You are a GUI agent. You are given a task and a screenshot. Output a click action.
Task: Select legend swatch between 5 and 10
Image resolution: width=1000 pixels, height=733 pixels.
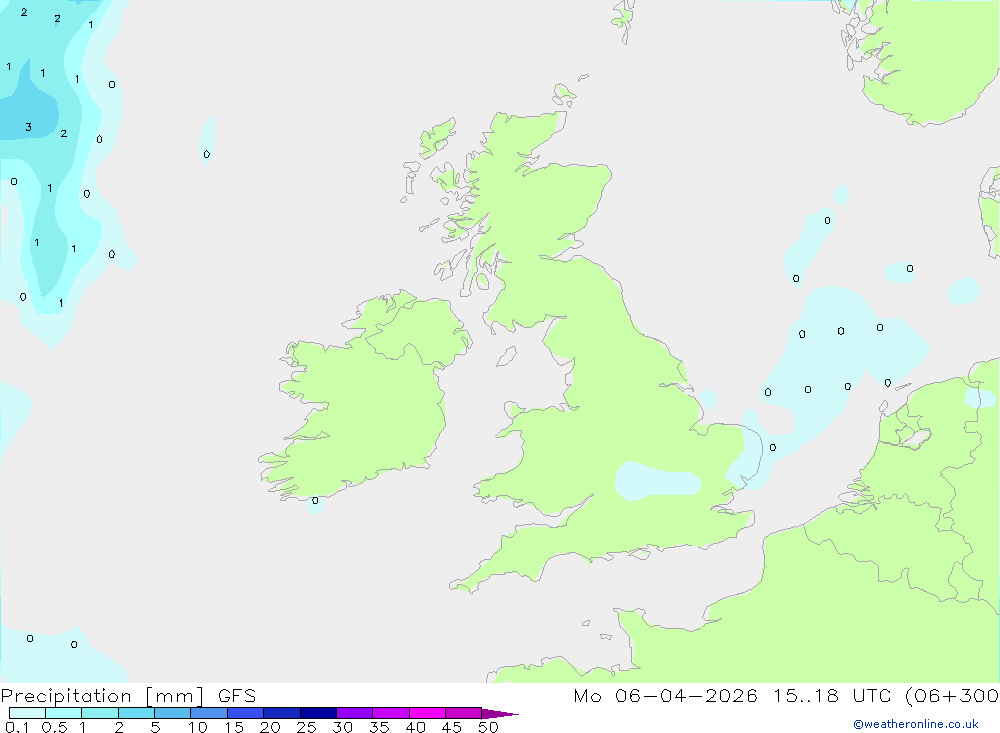tap(172, 713)
